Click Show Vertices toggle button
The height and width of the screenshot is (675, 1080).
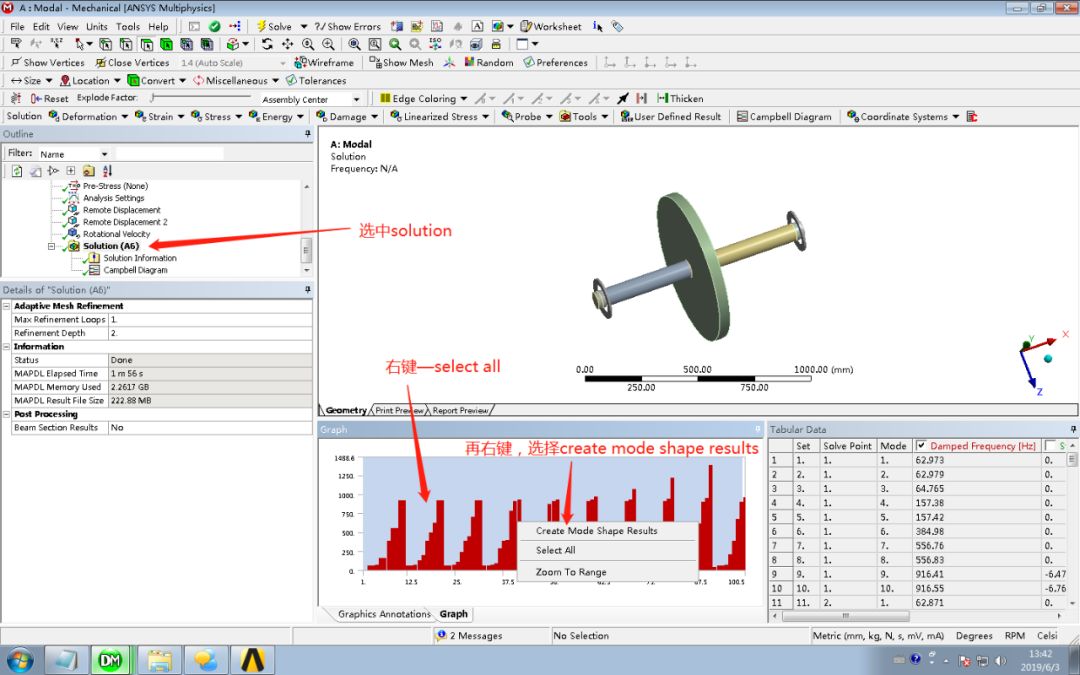click(47, 62)
